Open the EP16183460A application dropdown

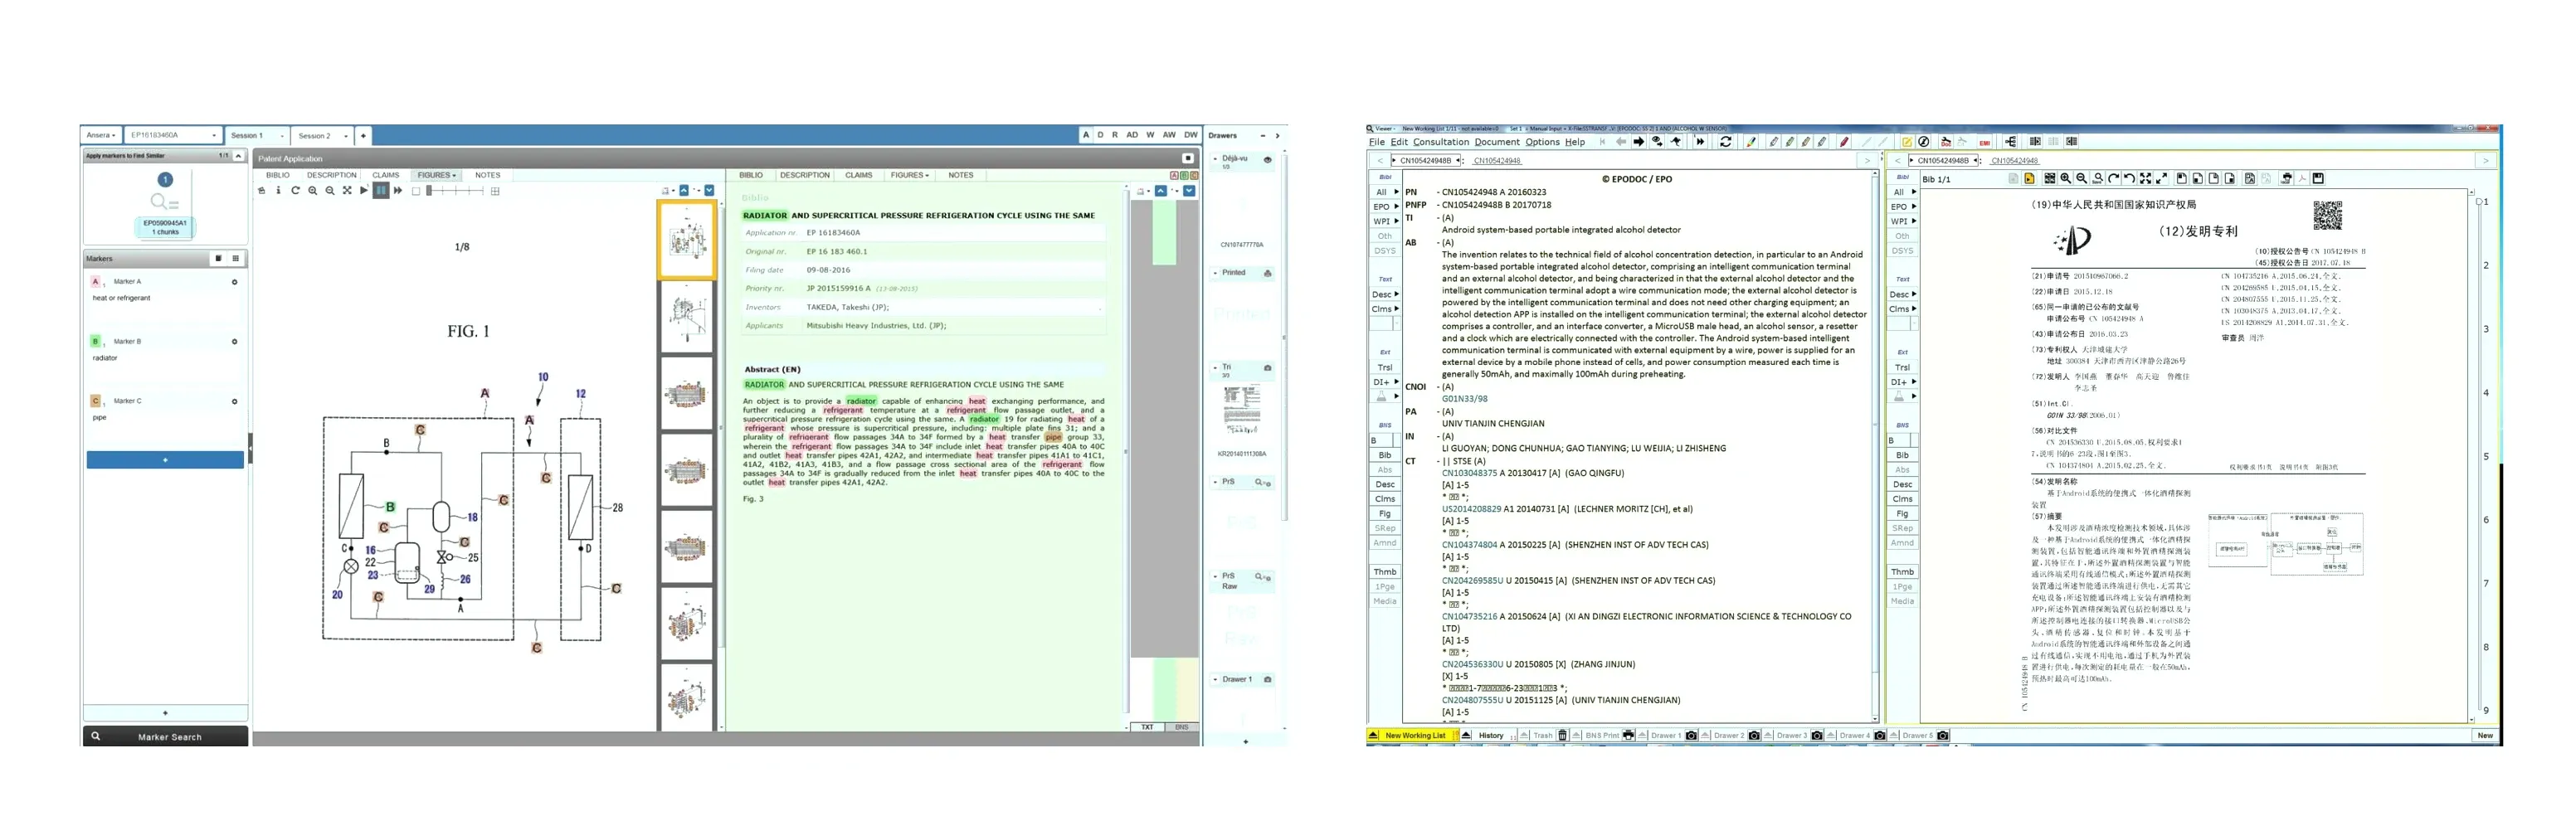[x=173, y=135]
